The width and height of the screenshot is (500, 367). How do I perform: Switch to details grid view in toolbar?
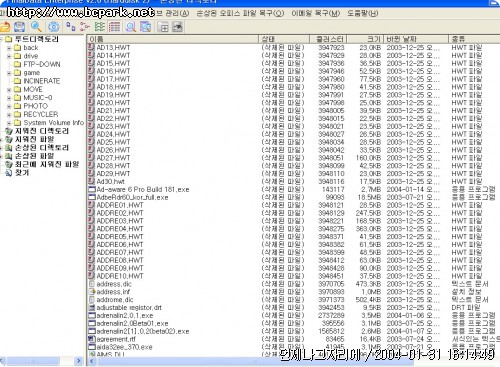(x=114, y=27)
